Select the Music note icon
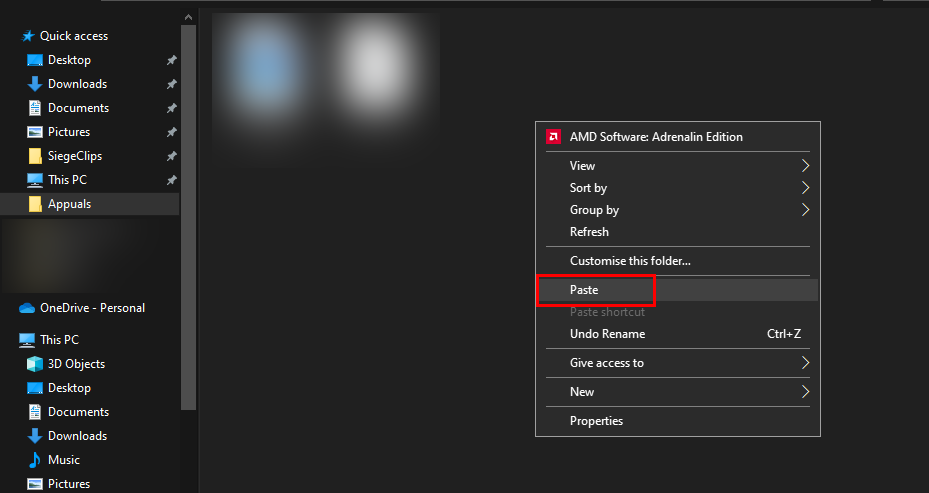The image size is (929, 493). click(35, 460)
